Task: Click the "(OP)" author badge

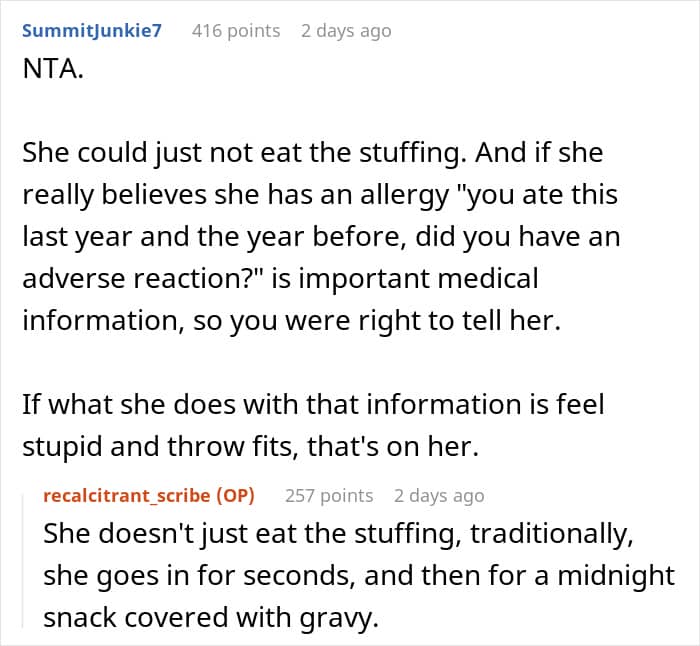Action: (235, 495)
